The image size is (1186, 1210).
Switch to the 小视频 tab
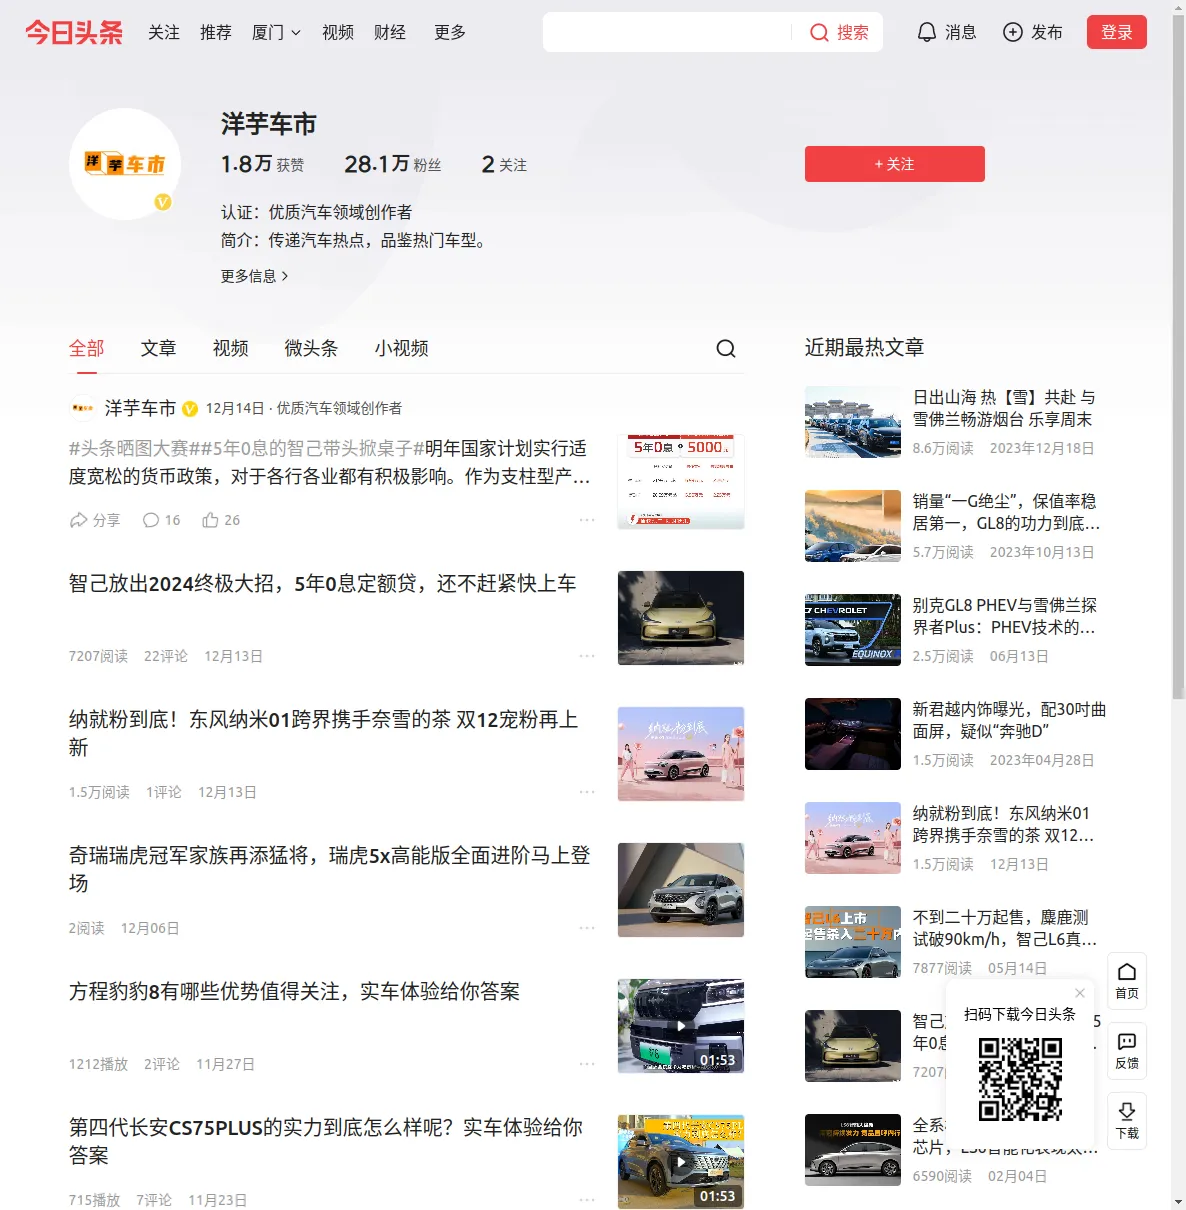[402, 348]
